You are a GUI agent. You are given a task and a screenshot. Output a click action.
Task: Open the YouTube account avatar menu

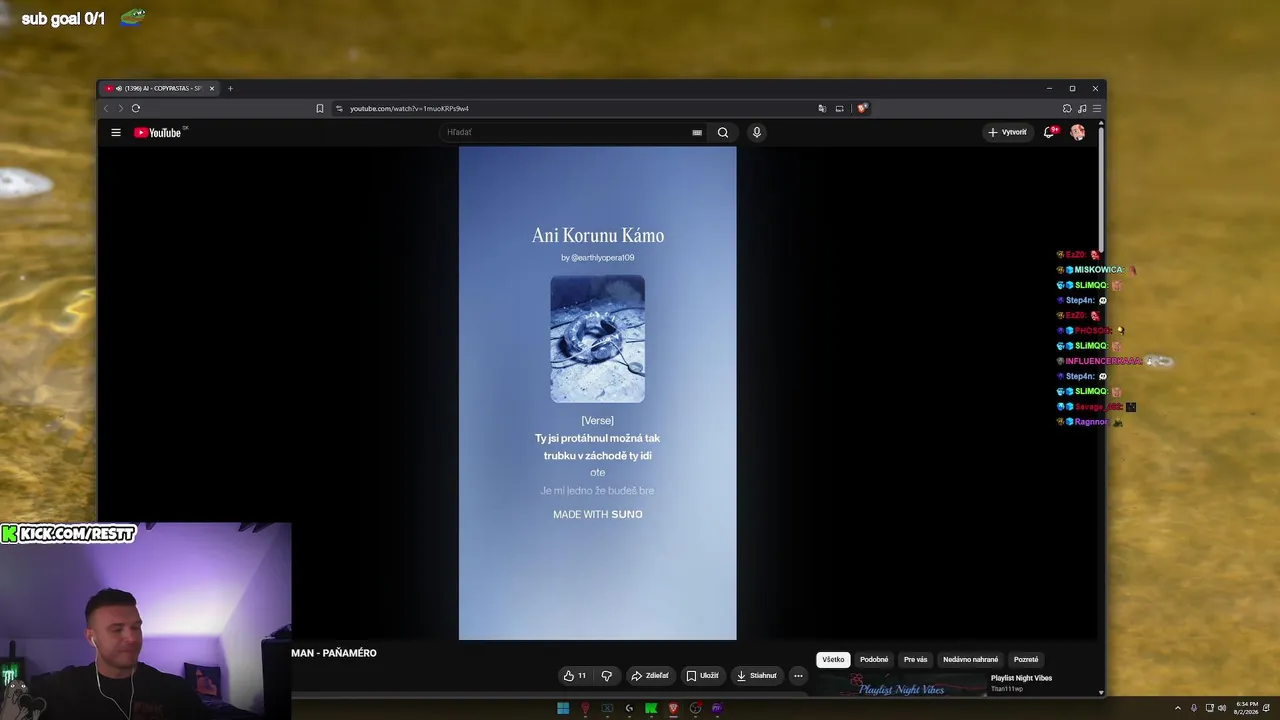(1077, 132)
